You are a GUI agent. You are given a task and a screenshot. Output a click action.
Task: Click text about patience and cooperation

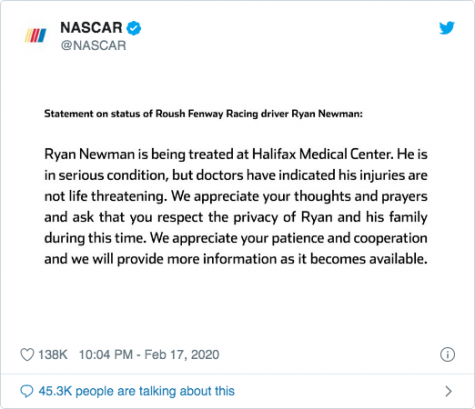[x=289, y=238]
